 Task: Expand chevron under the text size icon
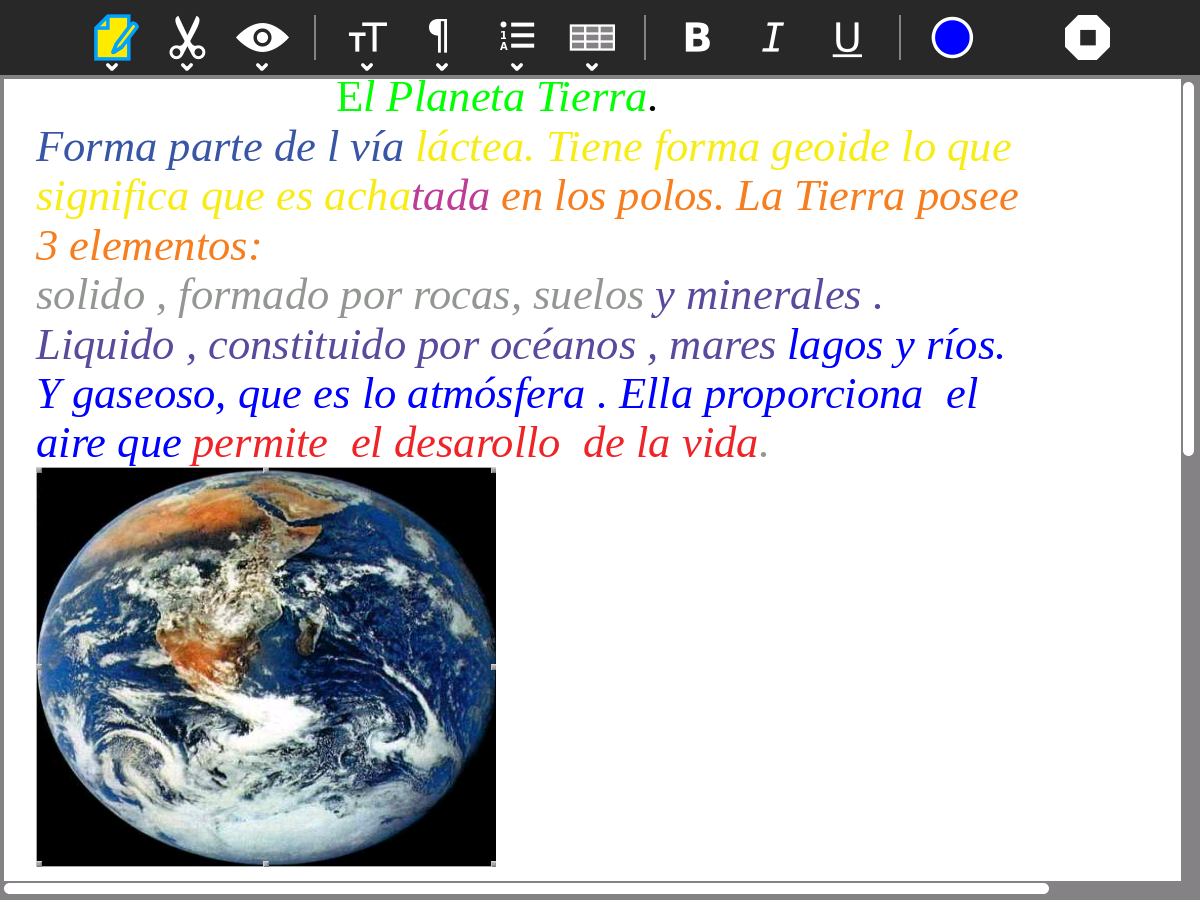pos(367,67)
